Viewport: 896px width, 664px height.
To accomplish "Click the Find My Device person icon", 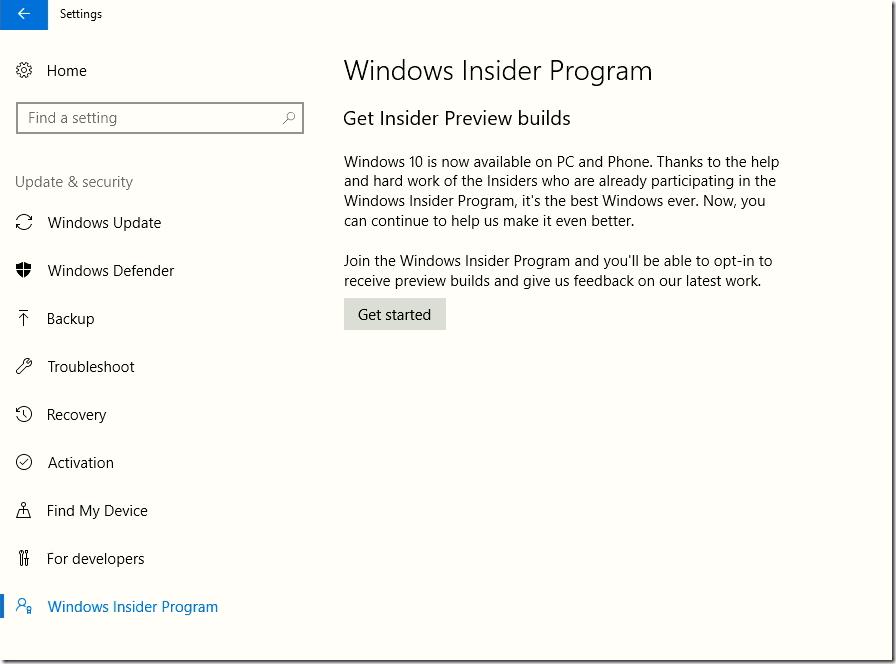I will [x=23, y=510].
